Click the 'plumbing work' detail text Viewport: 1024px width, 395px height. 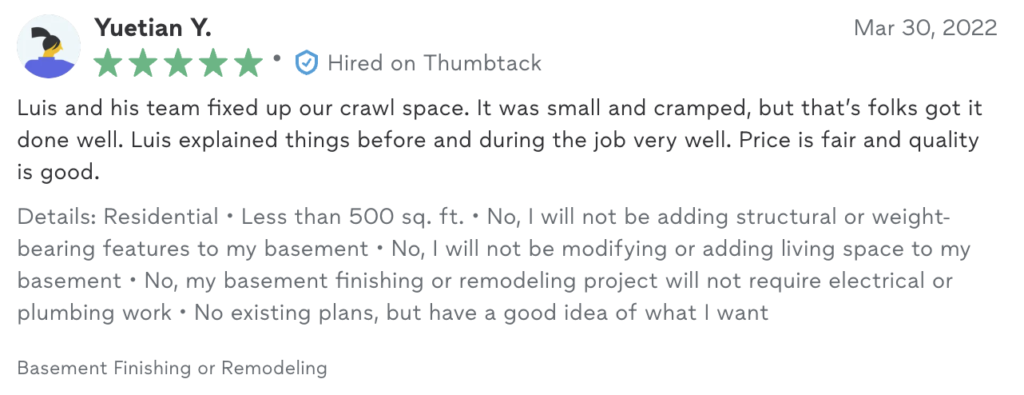[x=94, y=313]
